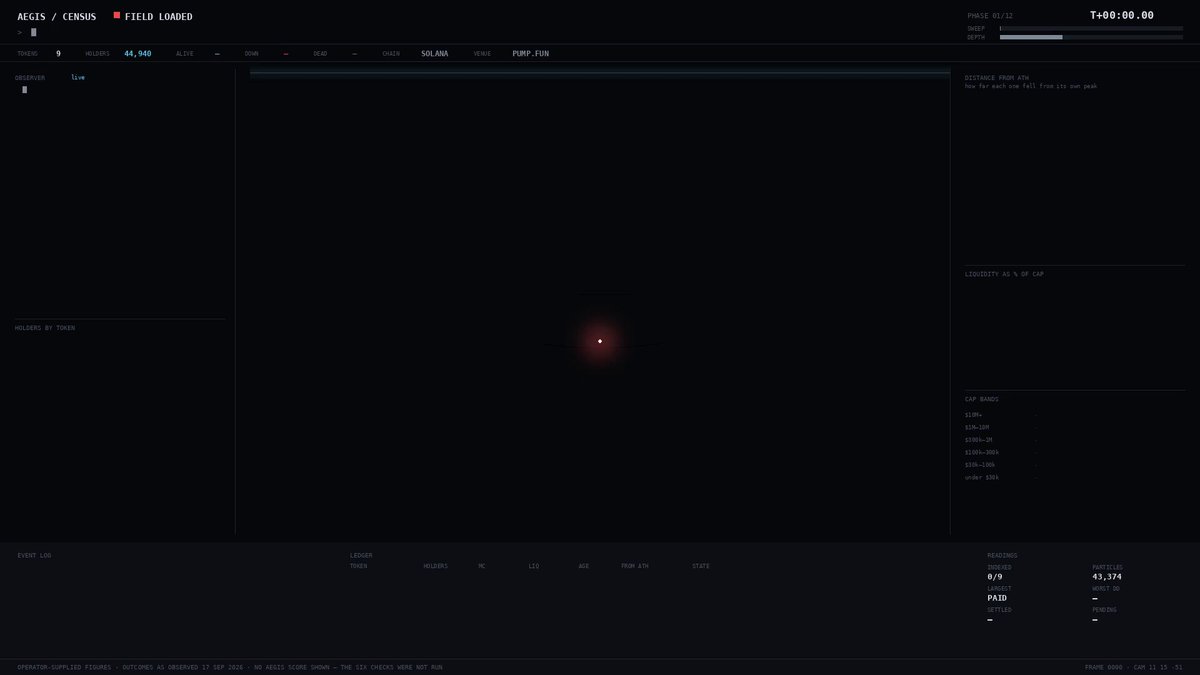Click the AGE column header in ledger
1200x675 pixels.
coord(584,566)
